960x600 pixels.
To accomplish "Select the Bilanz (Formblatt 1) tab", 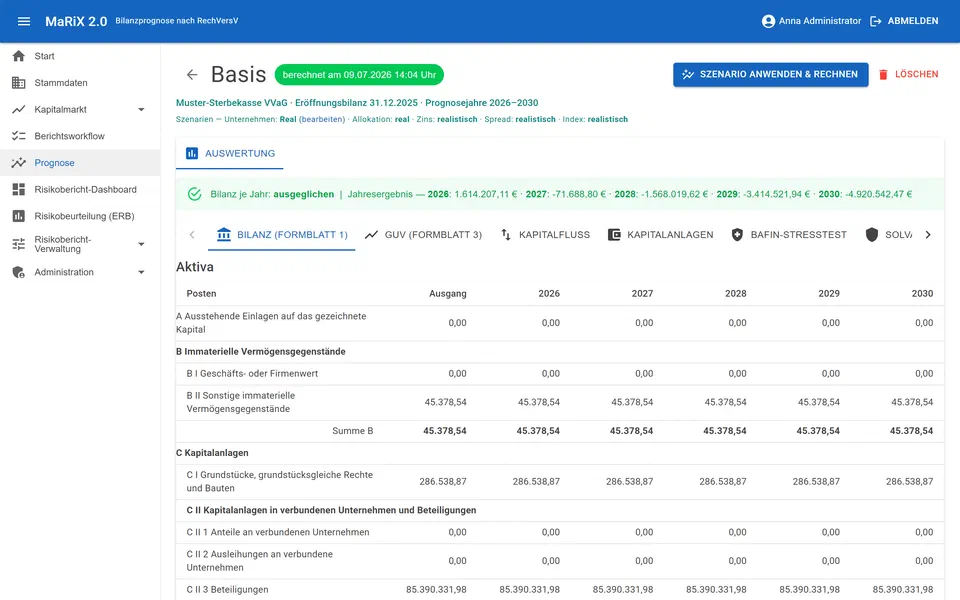I will (x=282, y=234).
